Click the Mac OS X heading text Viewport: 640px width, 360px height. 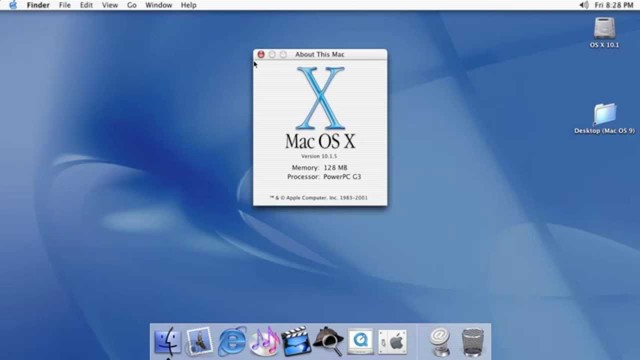[x=320, y=141]
